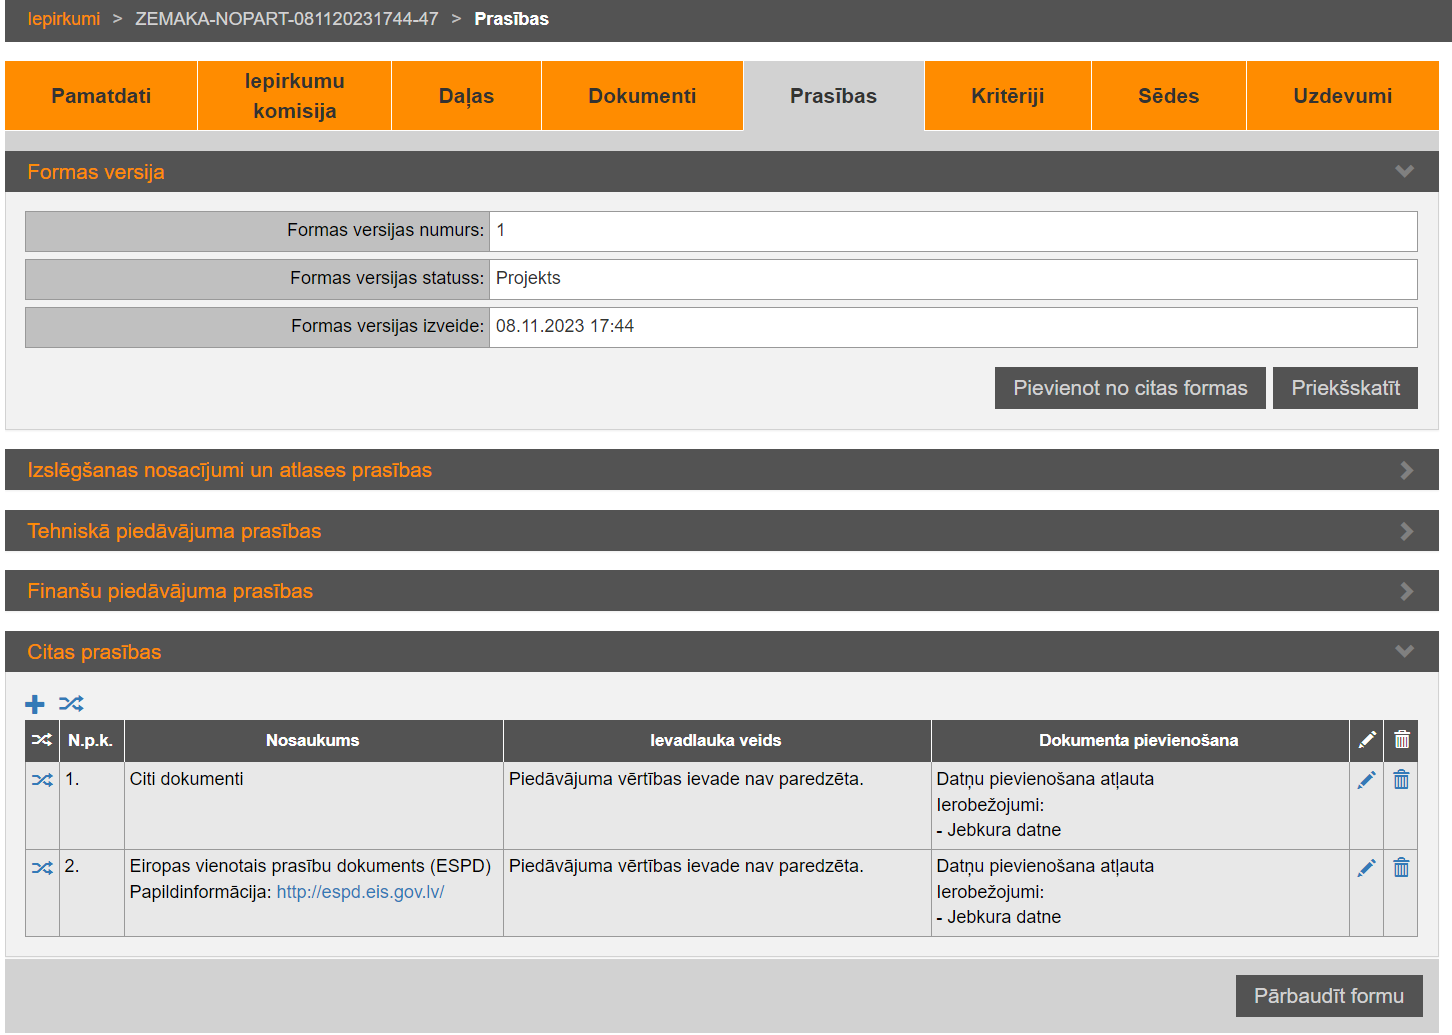Click the Pārbaudīt formu button

point(1328,996)
